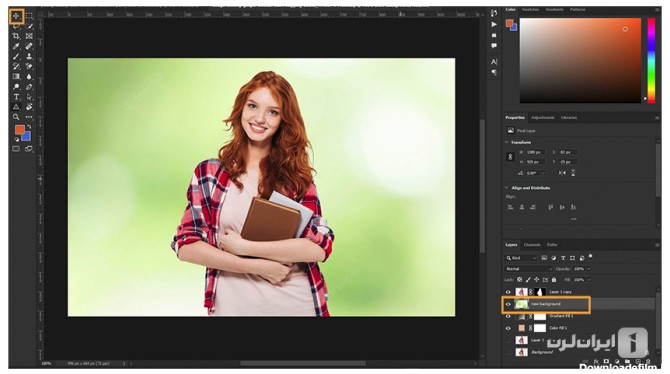Hide the Gradient Fill 1 layer
The height and width of the screenshot is (374, 670).
pos(508,316)
